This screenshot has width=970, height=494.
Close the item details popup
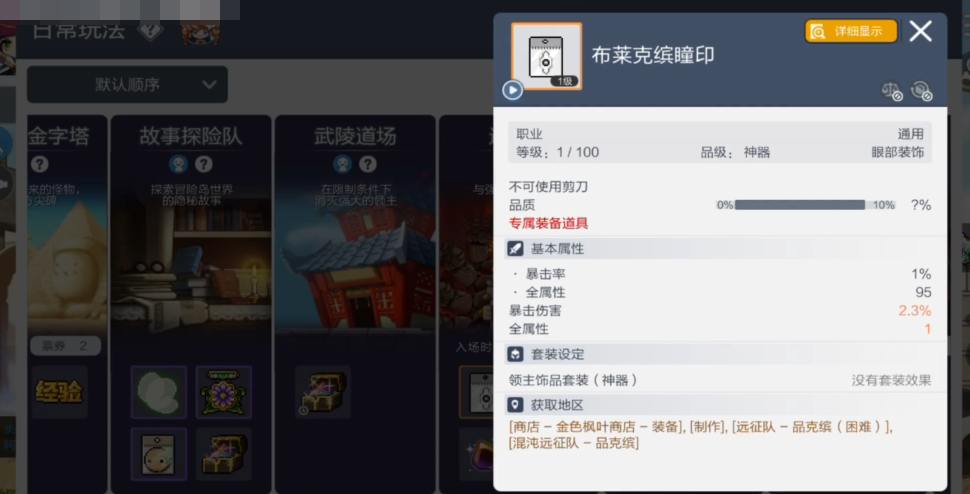click(x=921, y=31)
